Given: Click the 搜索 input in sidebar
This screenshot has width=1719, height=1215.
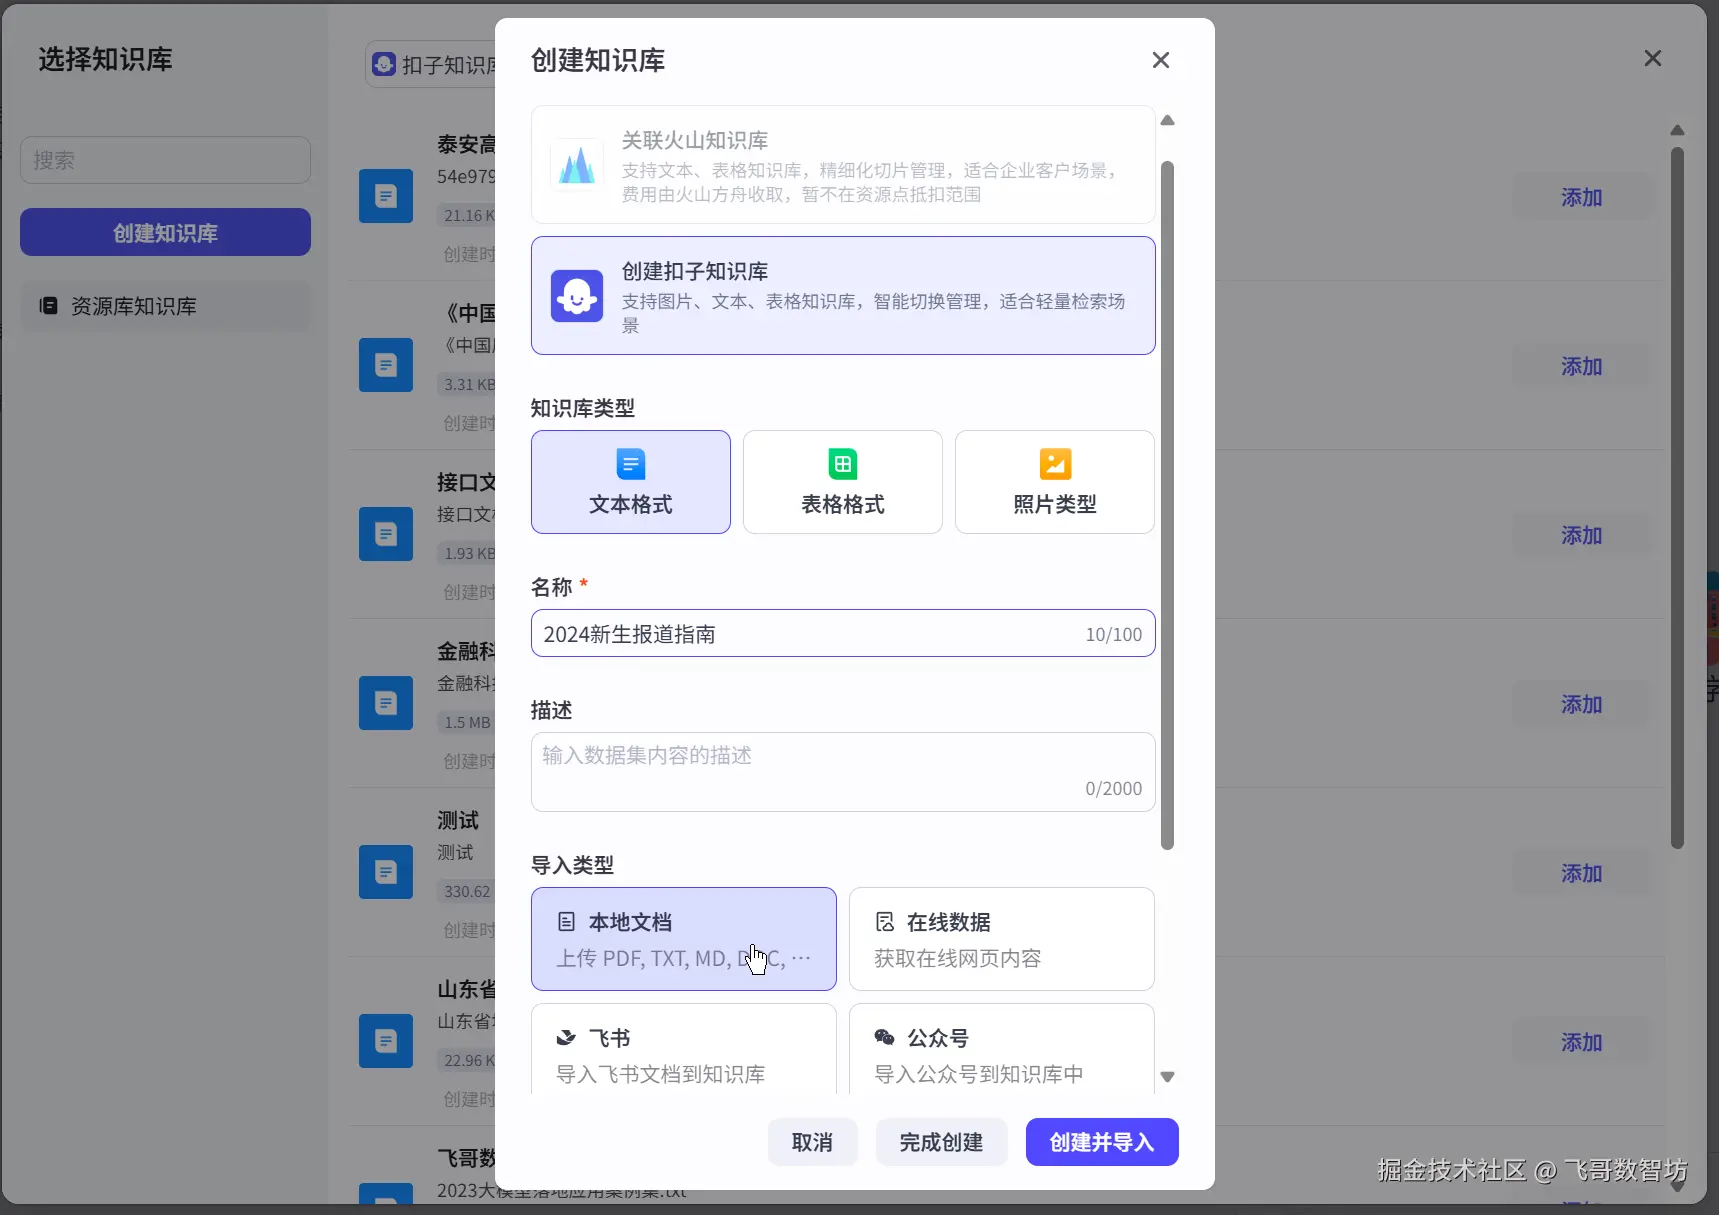Looking at the screenshot, I should coord(165,160).
